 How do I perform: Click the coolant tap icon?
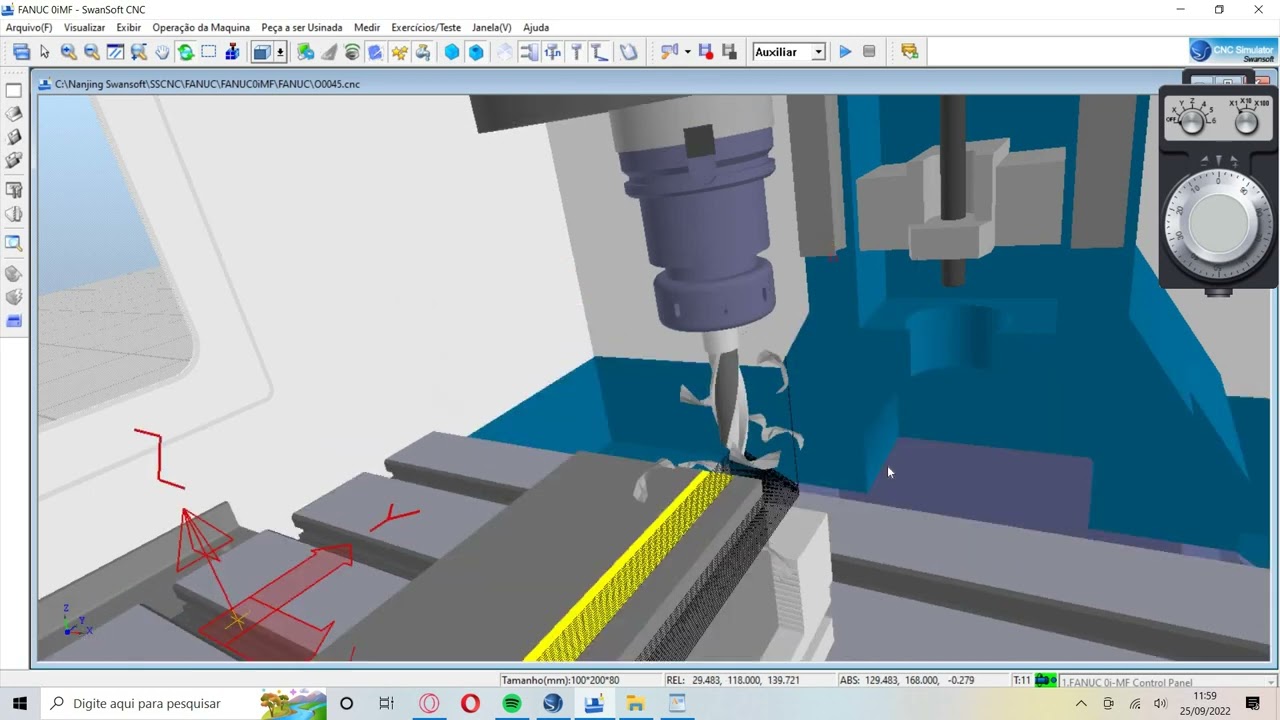click(423, 52)
